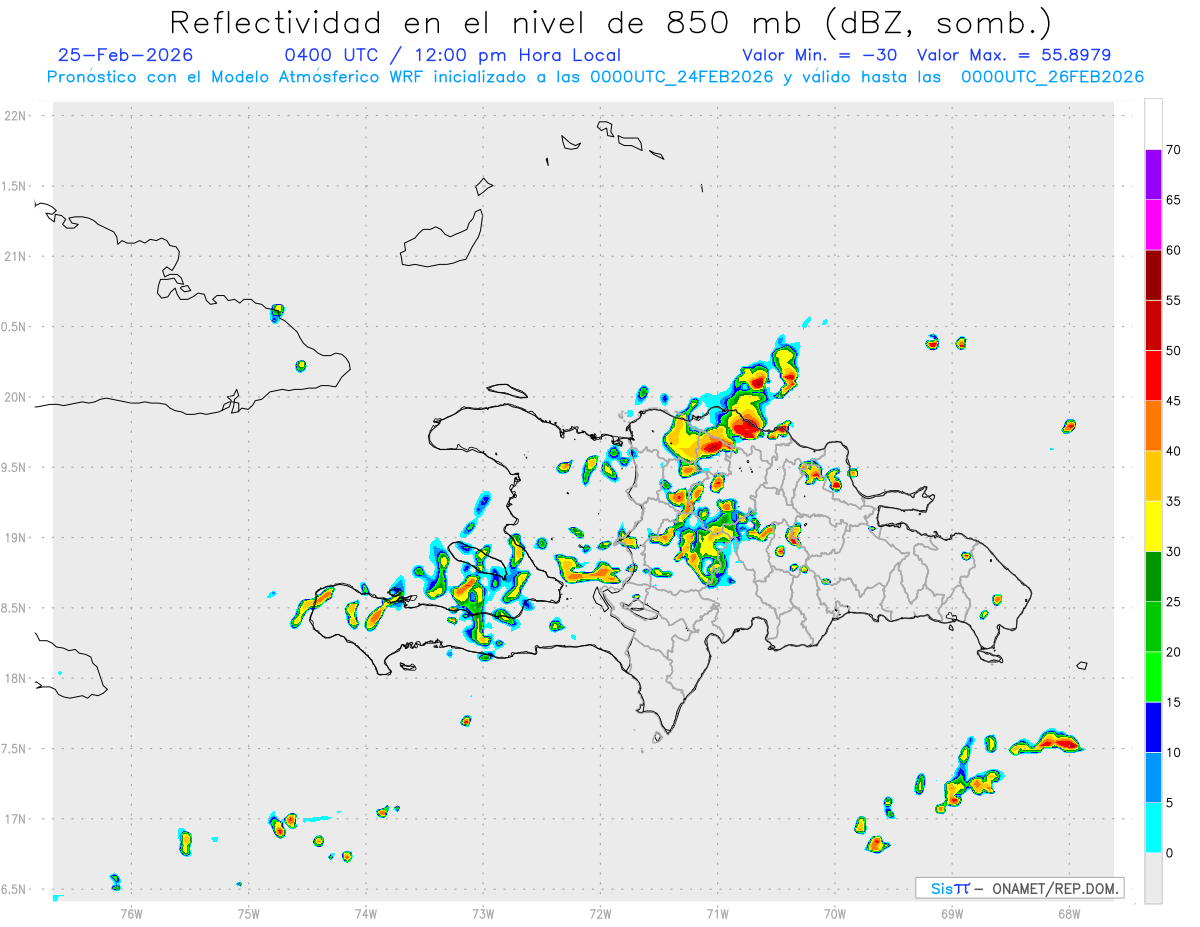Click the '20' colorbar label
Image resolution: width=1200 pixels, height=927 pixels.
click(x=1173, y=652)
